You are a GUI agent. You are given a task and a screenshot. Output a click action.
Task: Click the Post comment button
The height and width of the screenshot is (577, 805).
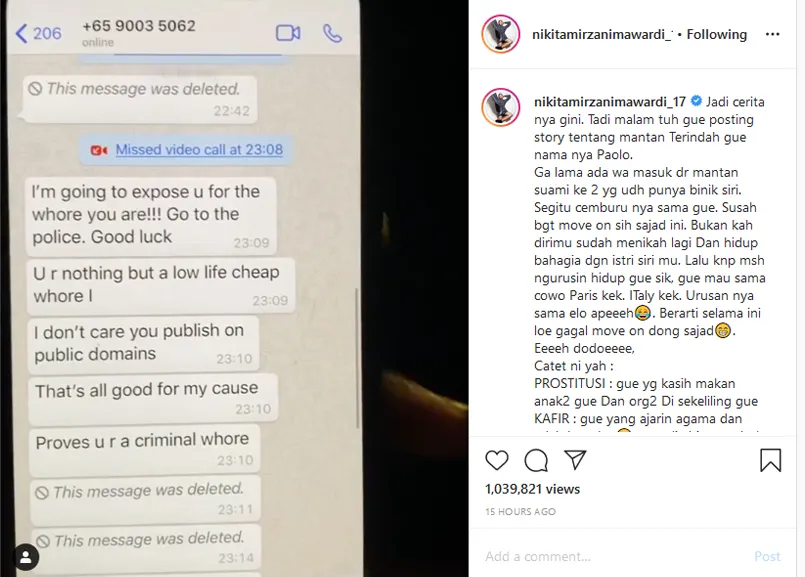point(767,556)
